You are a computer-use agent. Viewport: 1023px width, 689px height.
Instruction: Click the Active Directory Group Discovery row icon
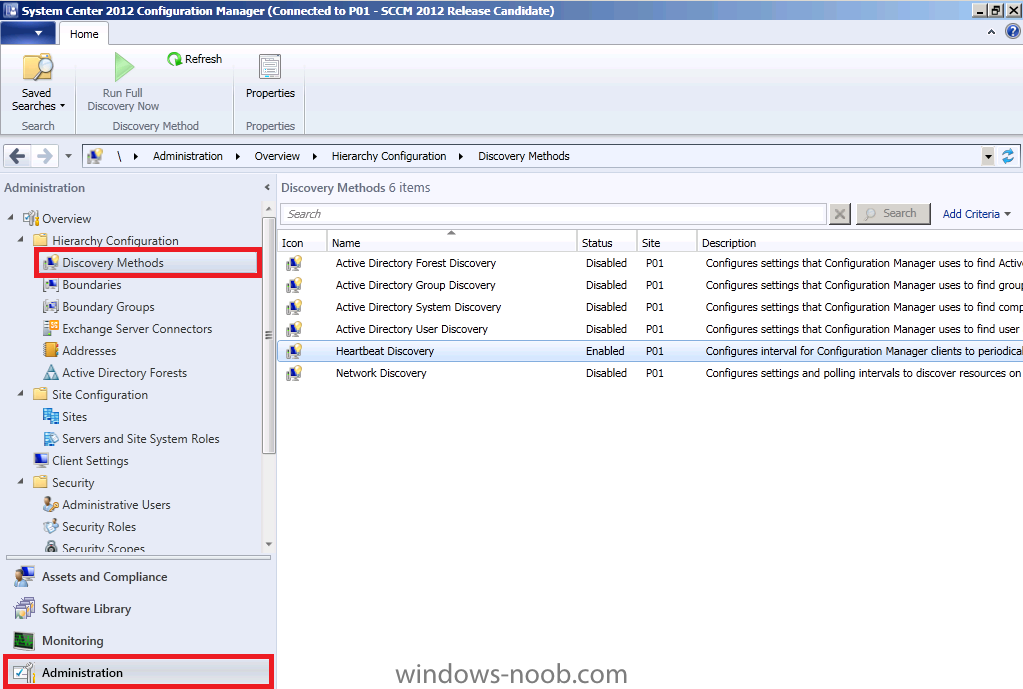294,285
